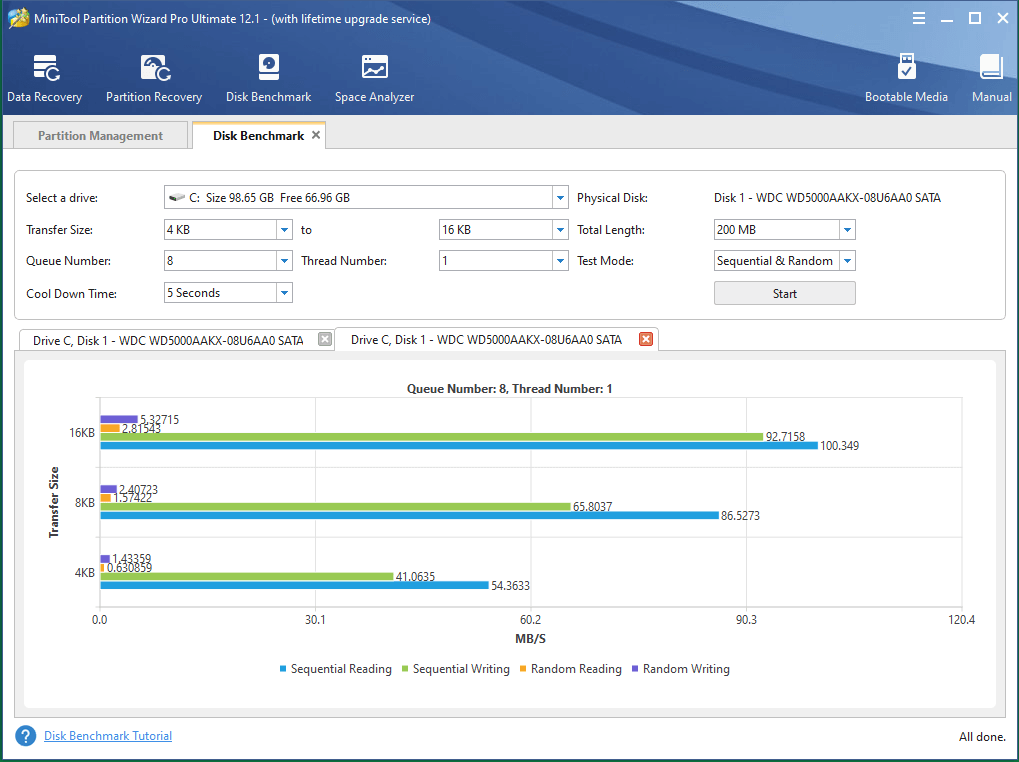Expand the Total Length dropdown

click(x=847, y=229)
